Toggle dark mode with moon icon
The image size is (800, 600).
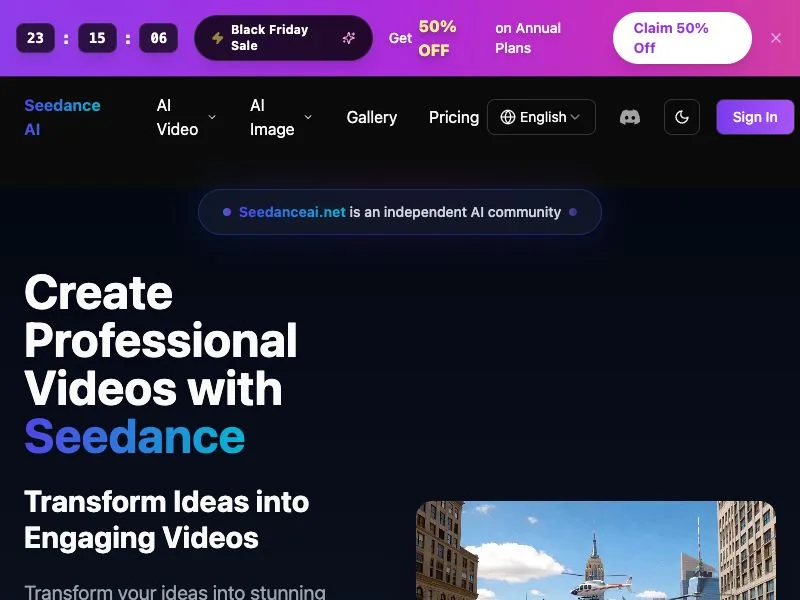coord(682,117)
